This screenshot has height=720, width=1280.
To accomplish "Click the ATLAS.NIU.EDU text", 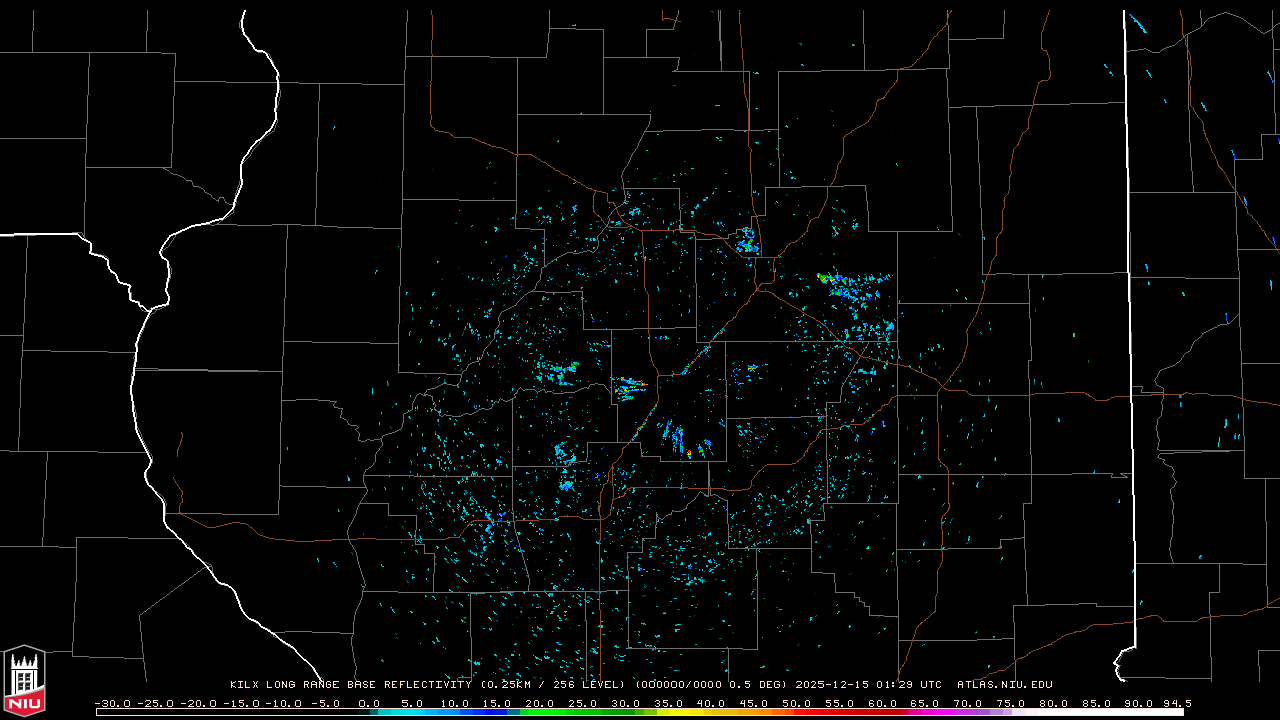I will coord(1005,685).
